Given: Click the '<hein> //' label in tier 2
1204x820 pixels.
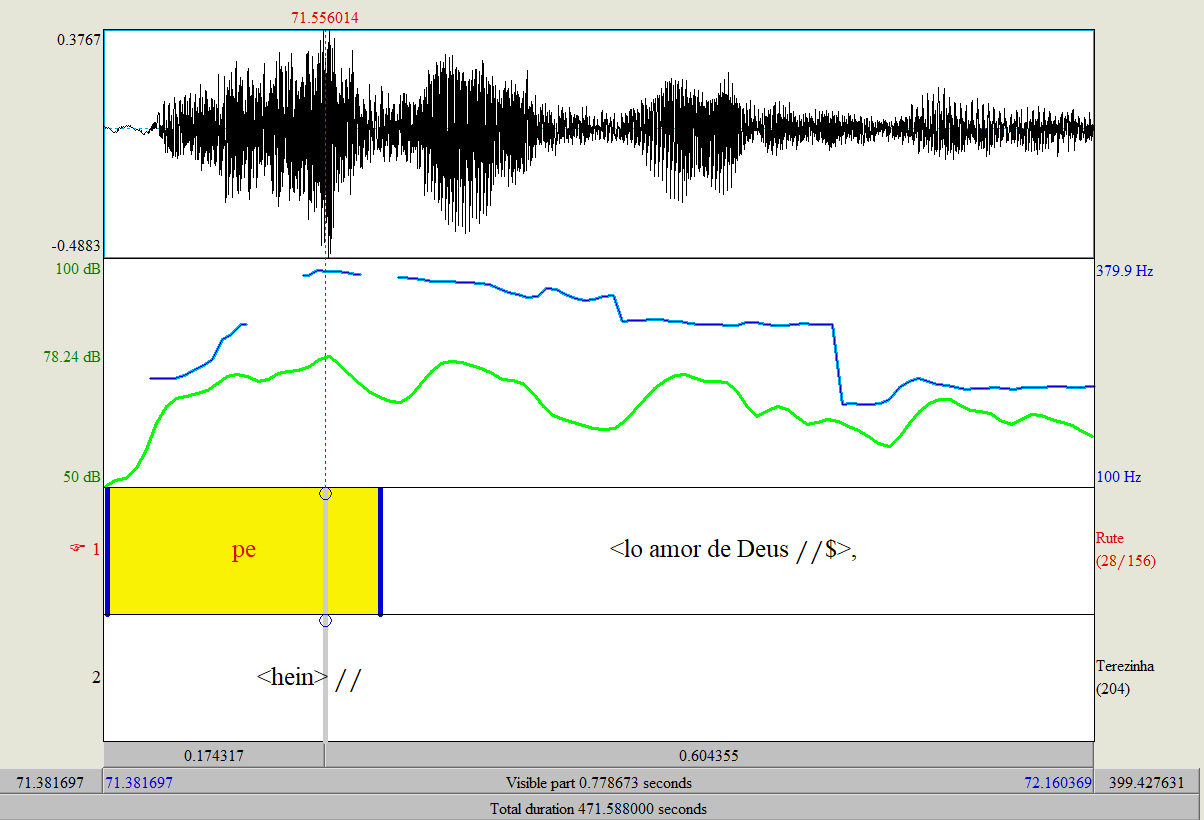Looking at the screenshot, I should [x=309, y=678].
